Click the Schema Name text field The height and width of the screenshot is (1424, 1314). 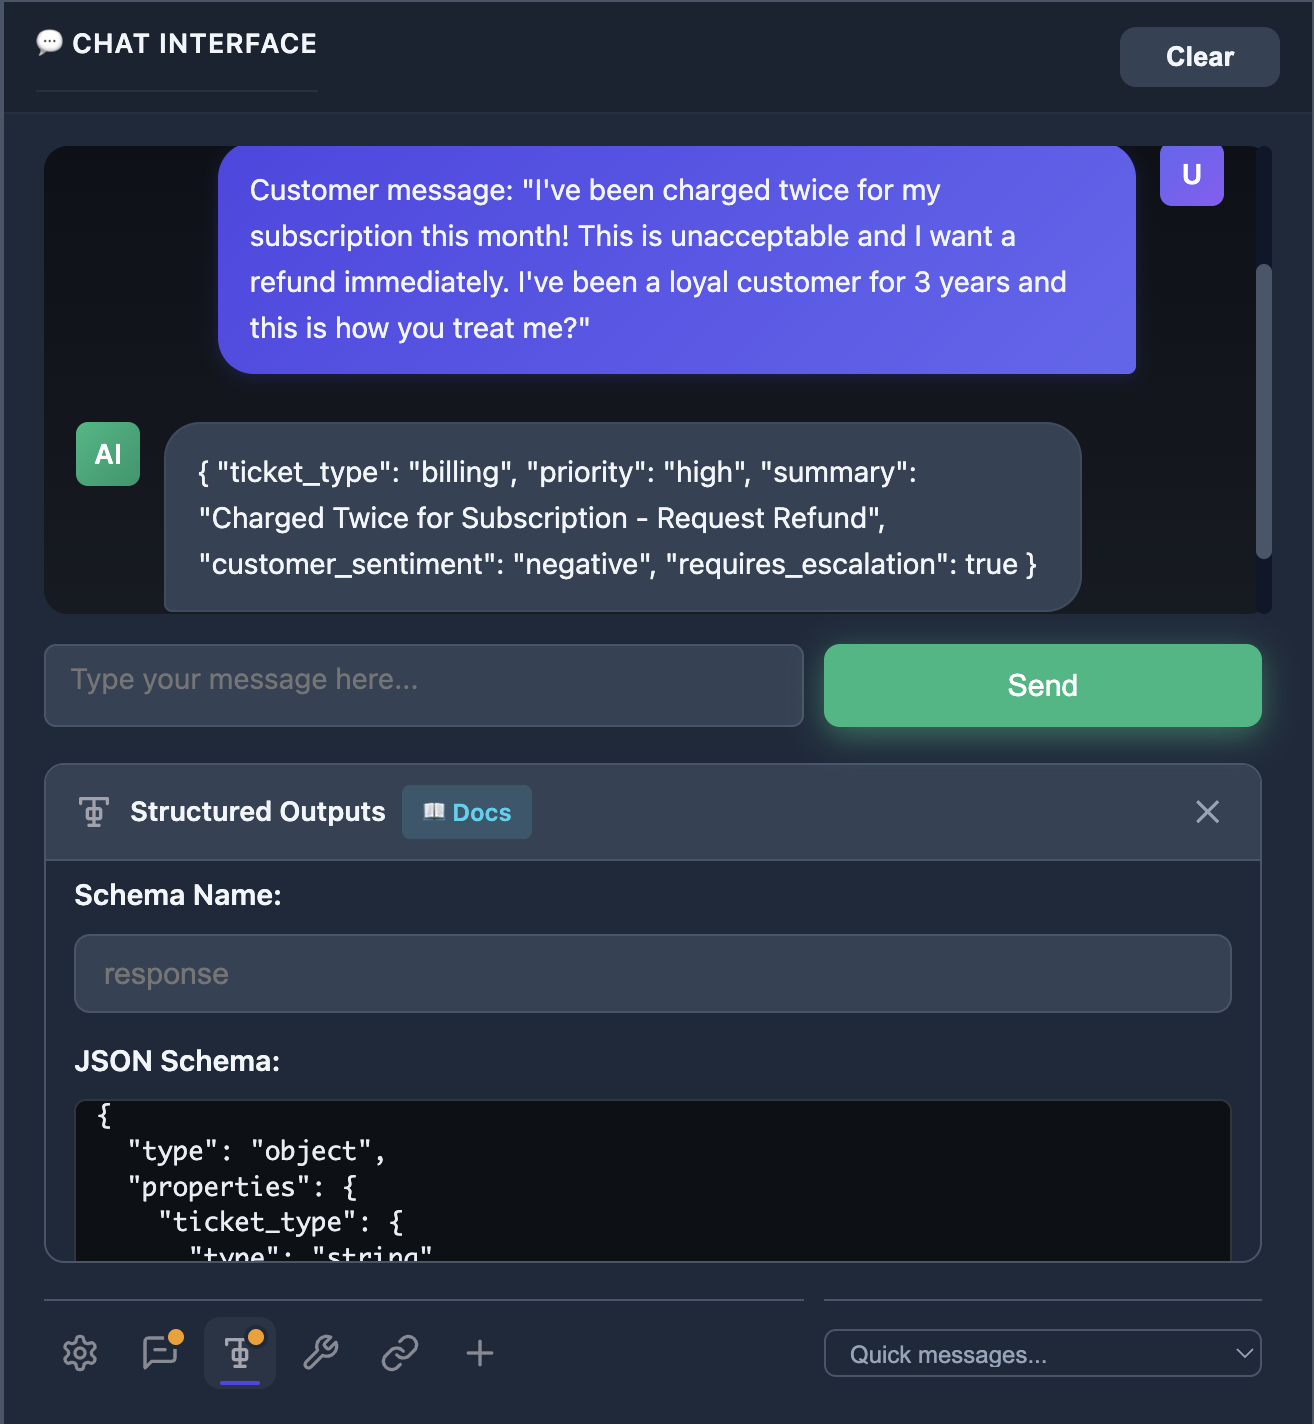coord(652,973)
